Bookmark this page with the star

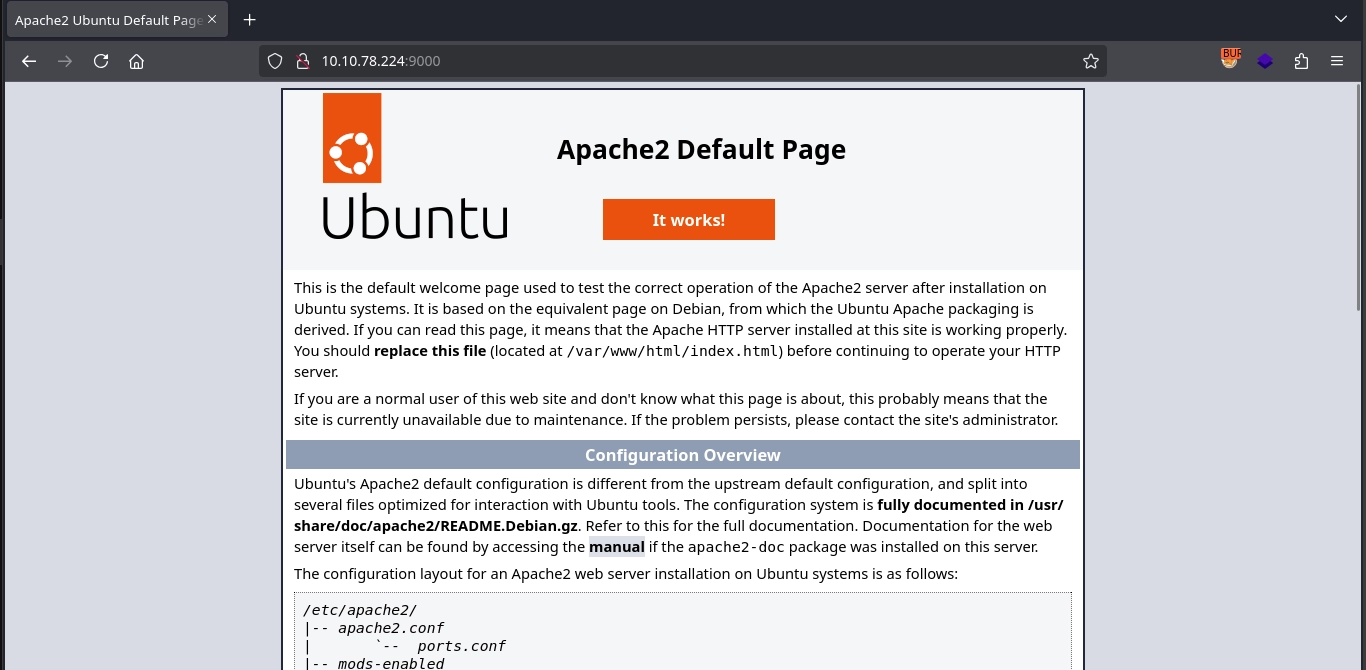click(x=1090, y=61)
